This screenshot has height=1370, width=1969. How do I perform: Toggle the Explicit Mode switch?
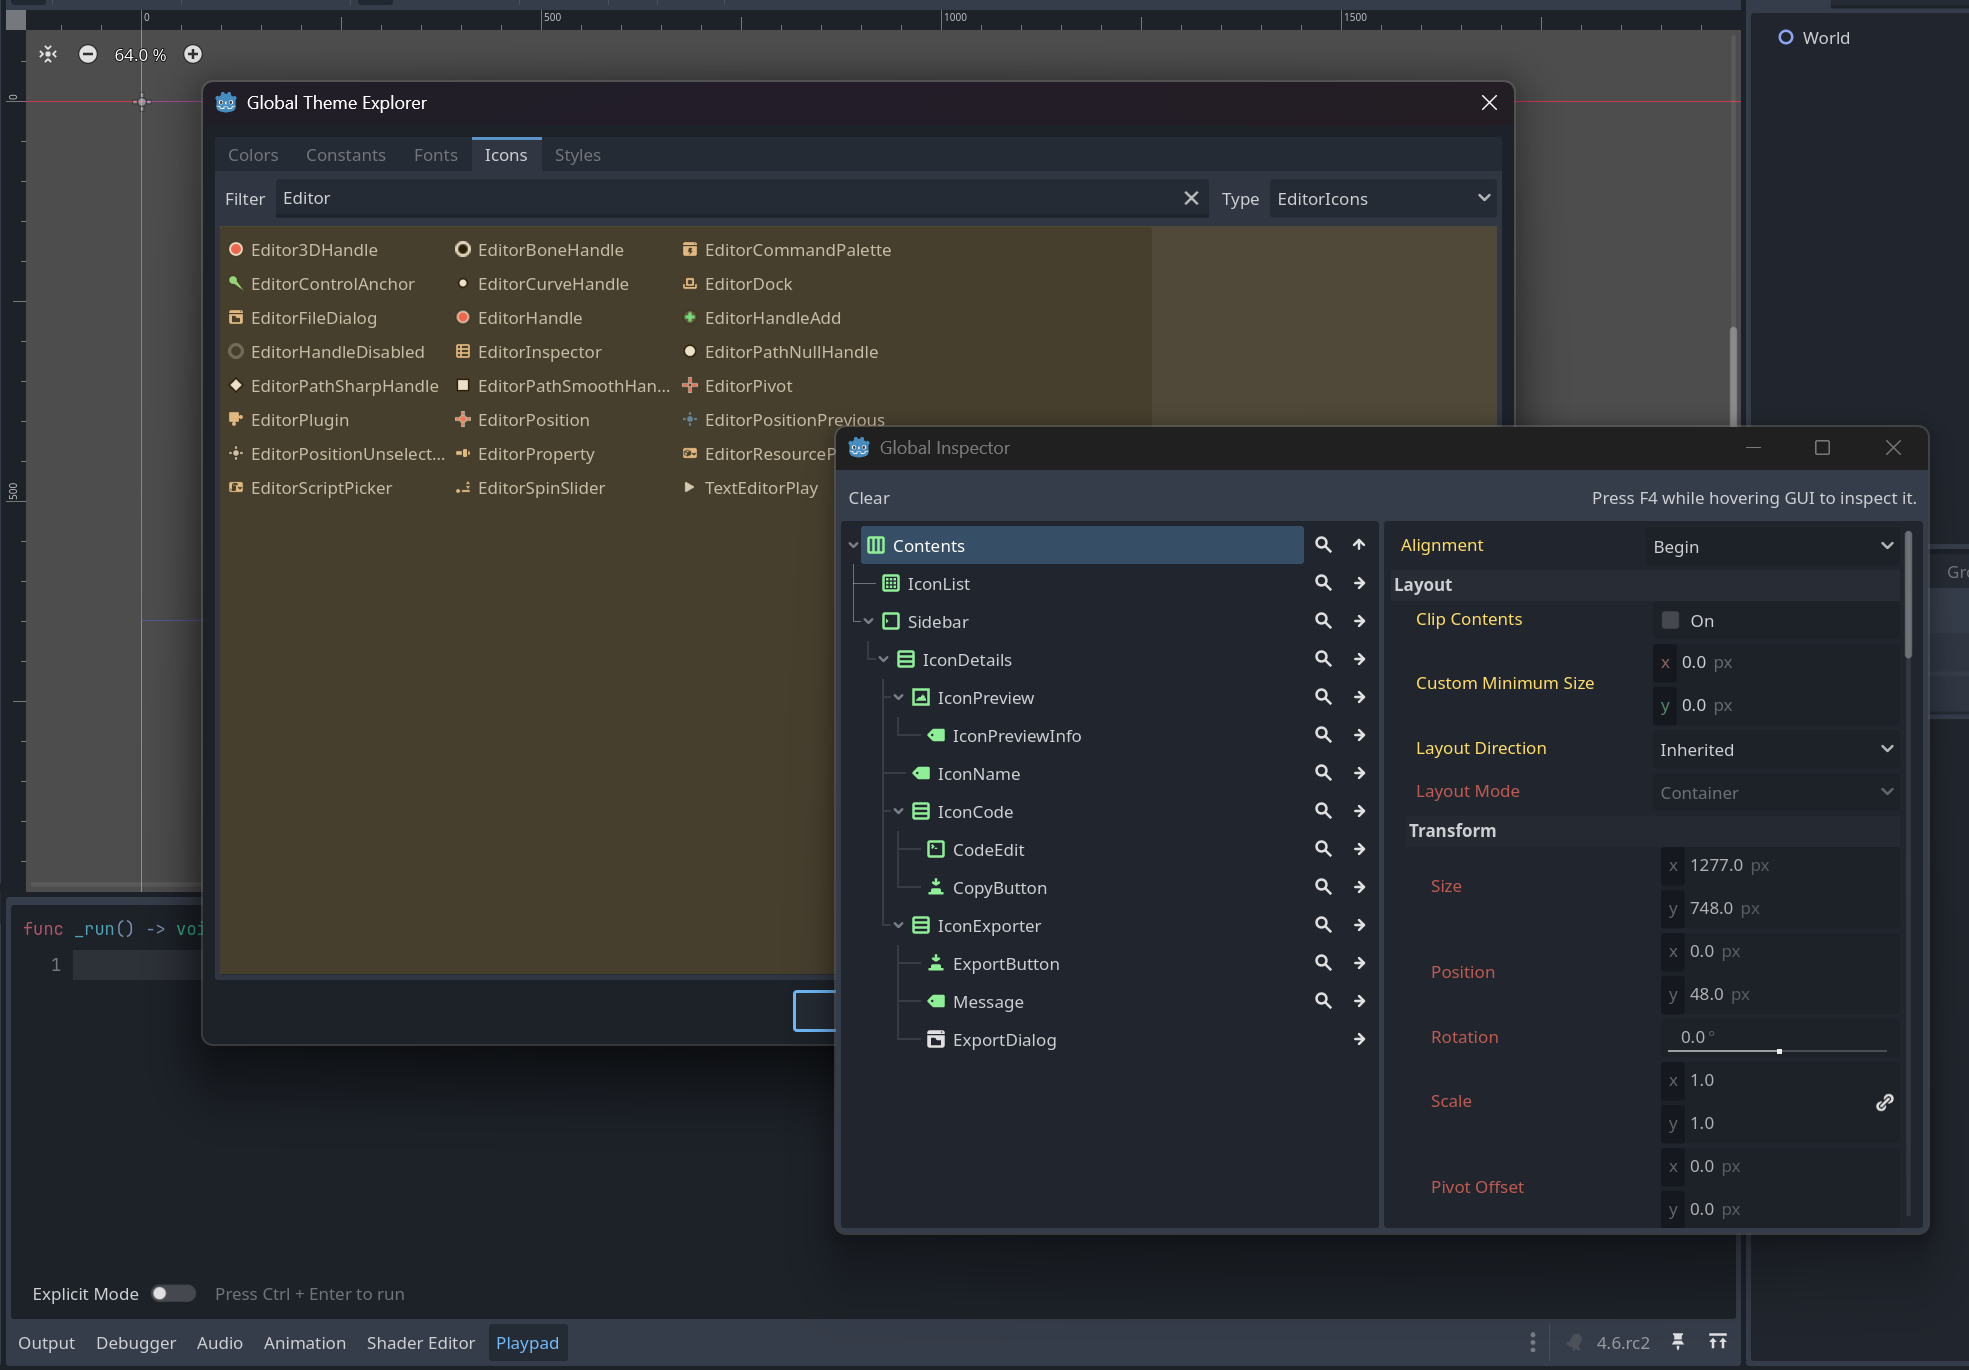click(173, 1293)
